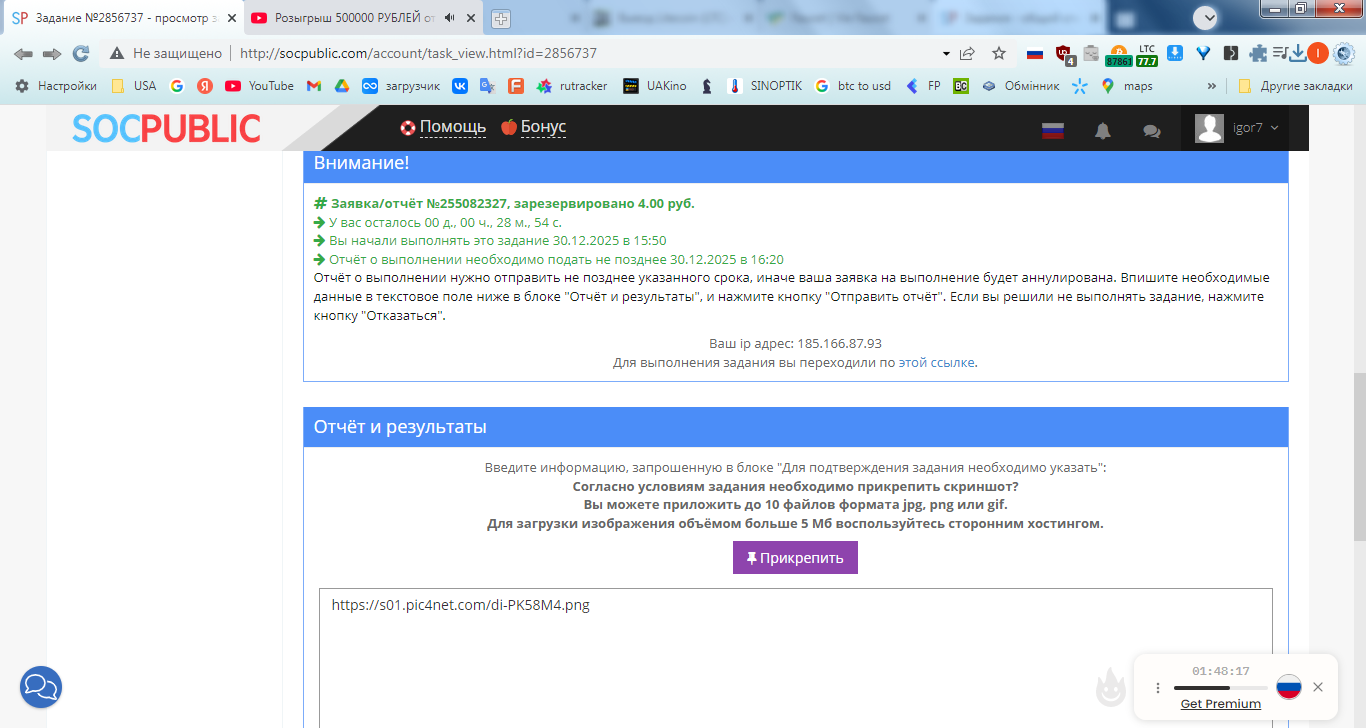Follow the 'этой ссылке' link
The height and width of the screenshot is (728, 1366).
(936, 363)
